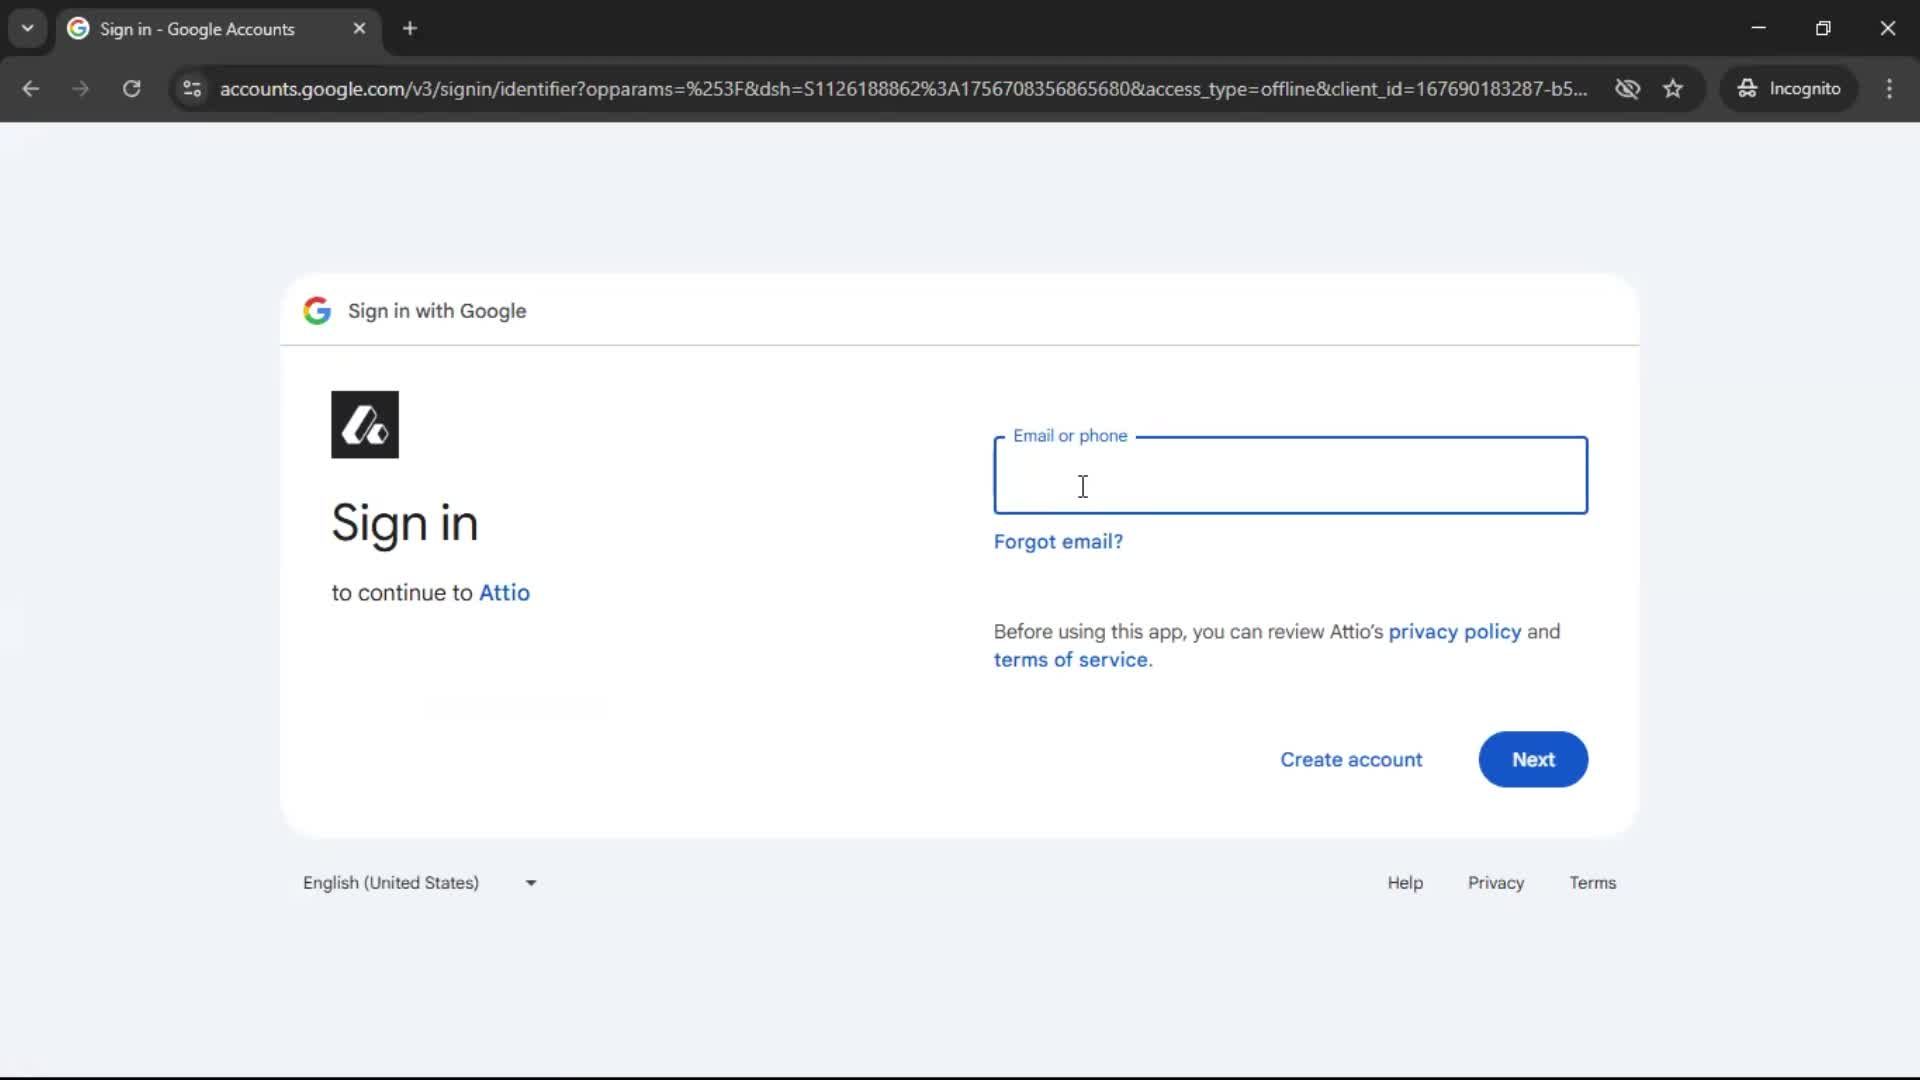Open the tab search chevron

coord(27,28)
